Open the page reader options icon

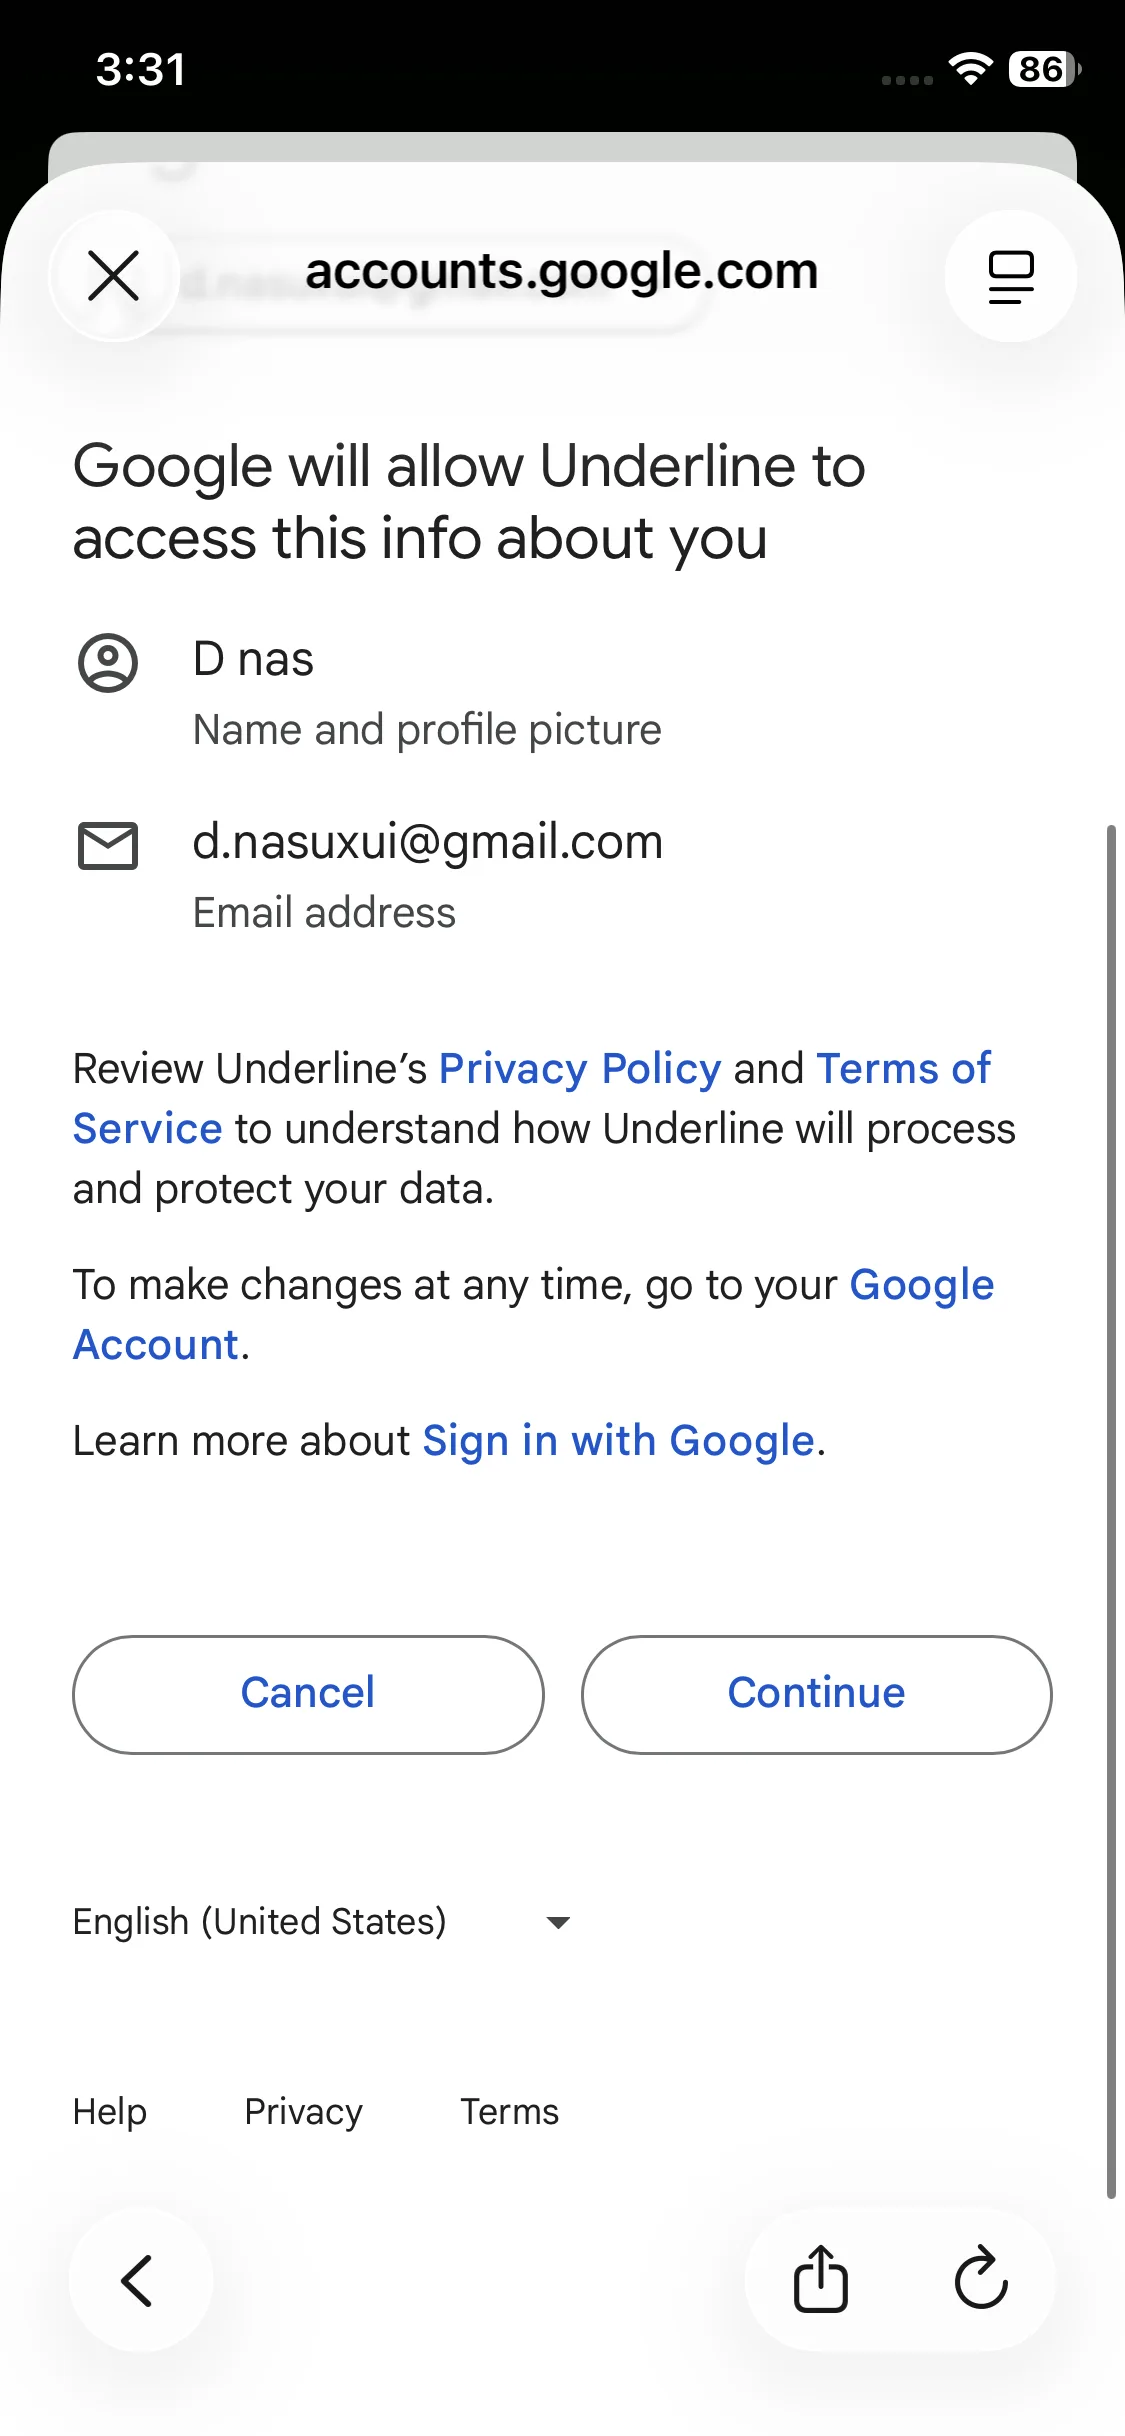(1010, 276)
